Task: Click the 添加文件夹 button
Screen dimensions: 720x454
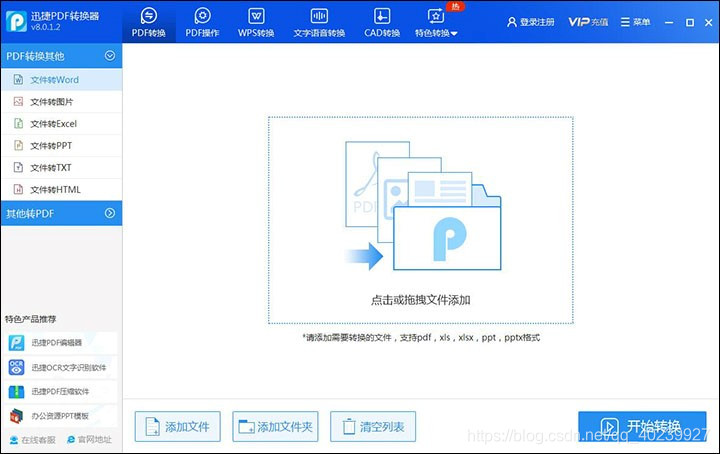Action: click(x=276, y=426)
